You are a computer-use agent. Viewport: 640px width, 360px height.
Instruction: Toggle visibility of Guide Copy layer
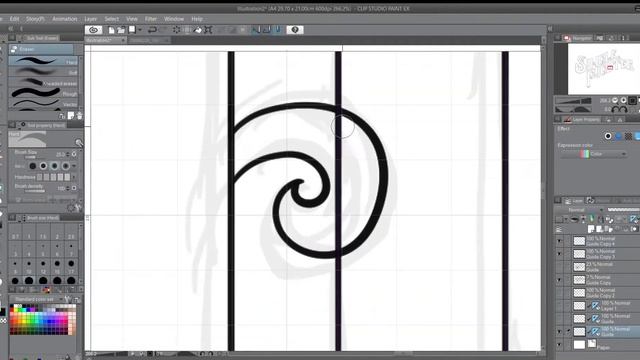pos(560,280)
